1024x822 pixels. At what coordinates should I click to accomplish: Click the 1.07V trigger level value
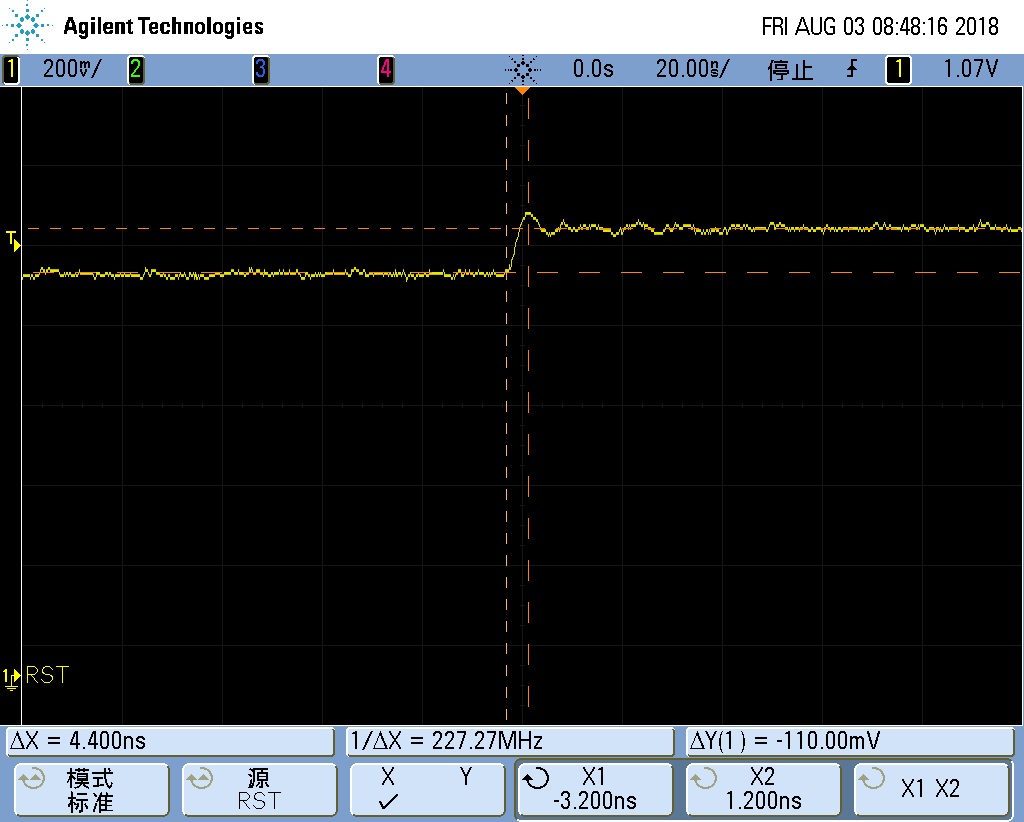click(x=970, y=69)
